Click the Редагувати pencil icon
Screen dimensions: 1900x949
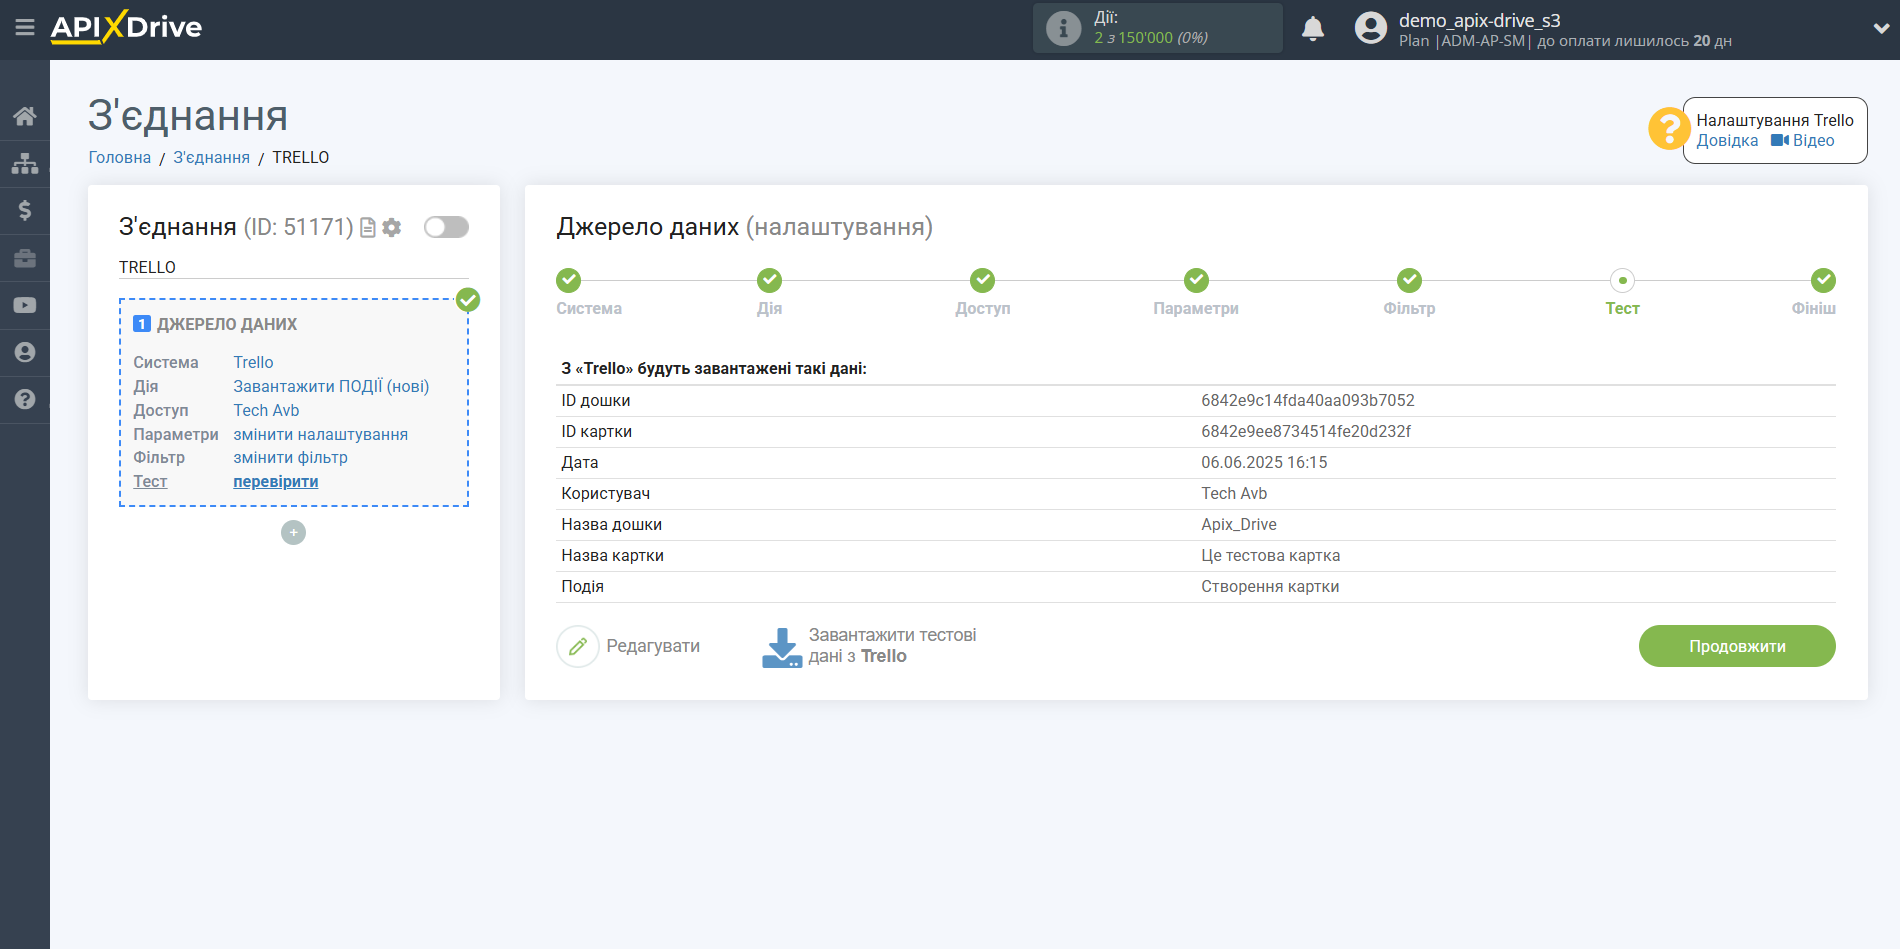[577, 646]
